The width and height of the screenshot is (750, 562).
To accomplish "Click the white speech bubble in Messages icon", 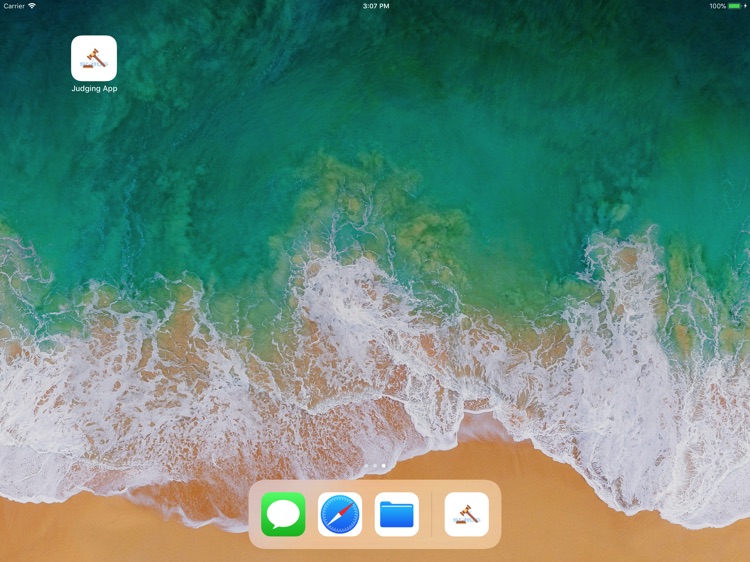I will (x=283, y=514).
